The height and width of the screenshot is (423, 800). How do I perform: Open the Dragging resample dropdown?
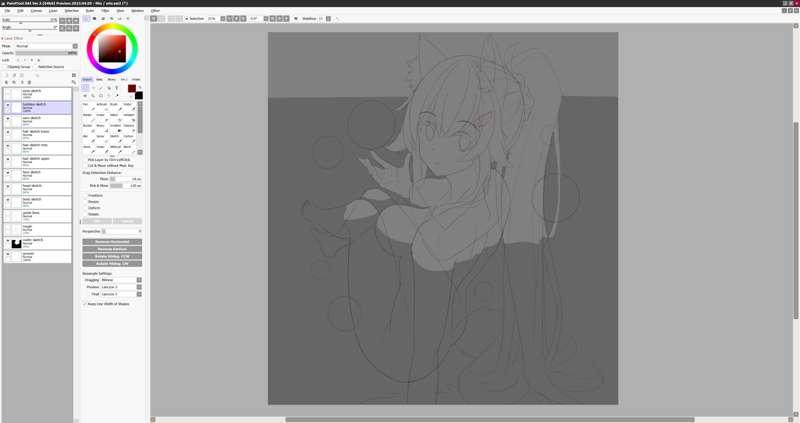pos(121,280)
